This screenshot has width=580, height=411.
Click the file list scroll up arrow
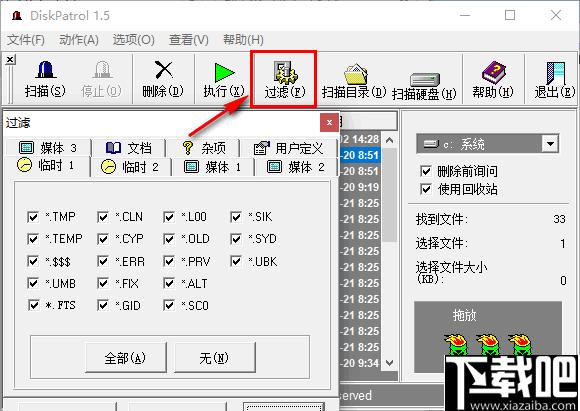(389, 140)
